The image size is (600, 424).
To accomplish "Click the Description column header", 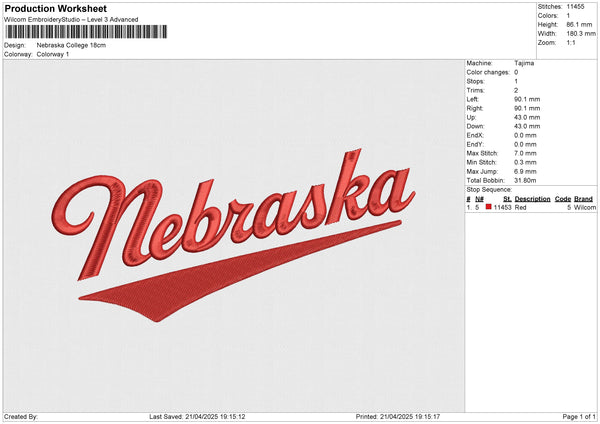I will coord(532,199).
